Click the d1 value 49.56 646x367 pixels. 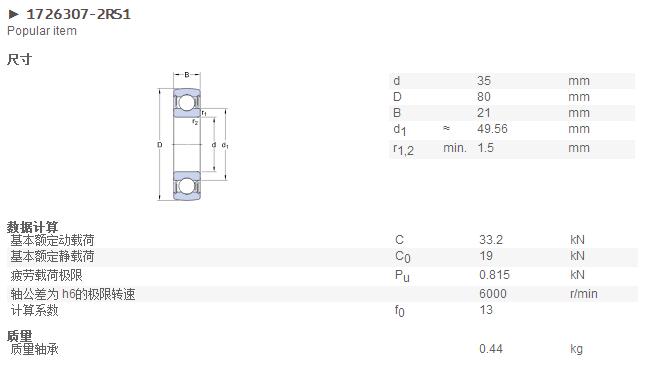tap(492, 129)
